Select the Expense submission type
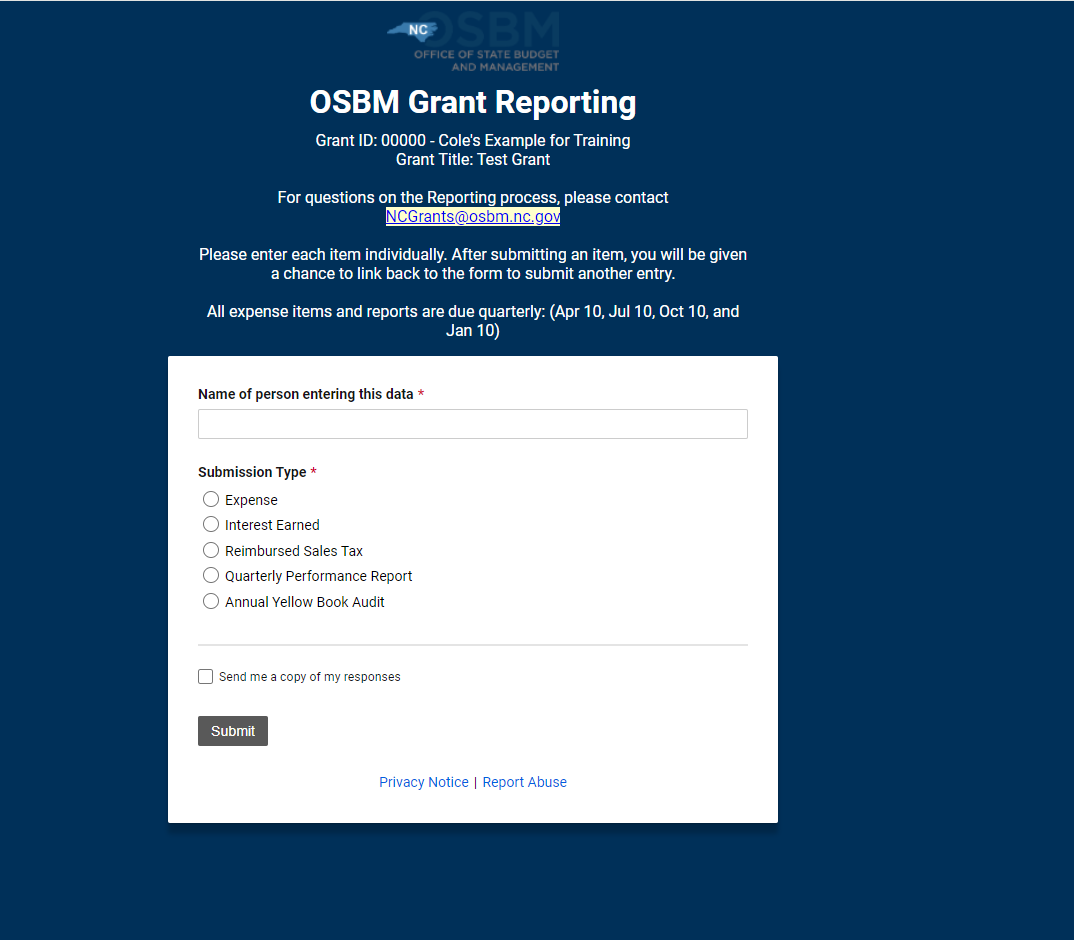This screenshot has width=1074, height=940. coord(211,499)
